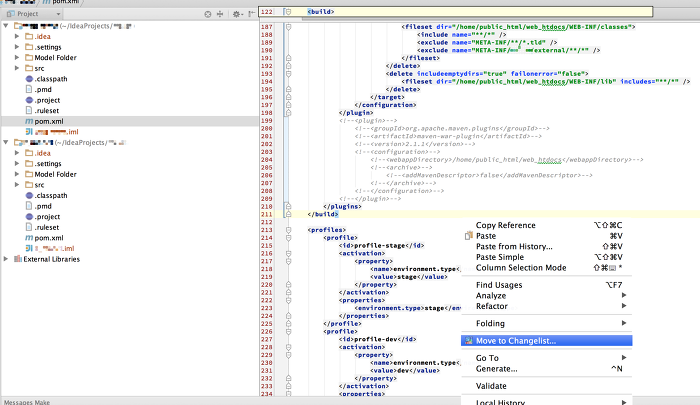Open the Folding submenu
The image size is (700, 405).
(546, 323)
